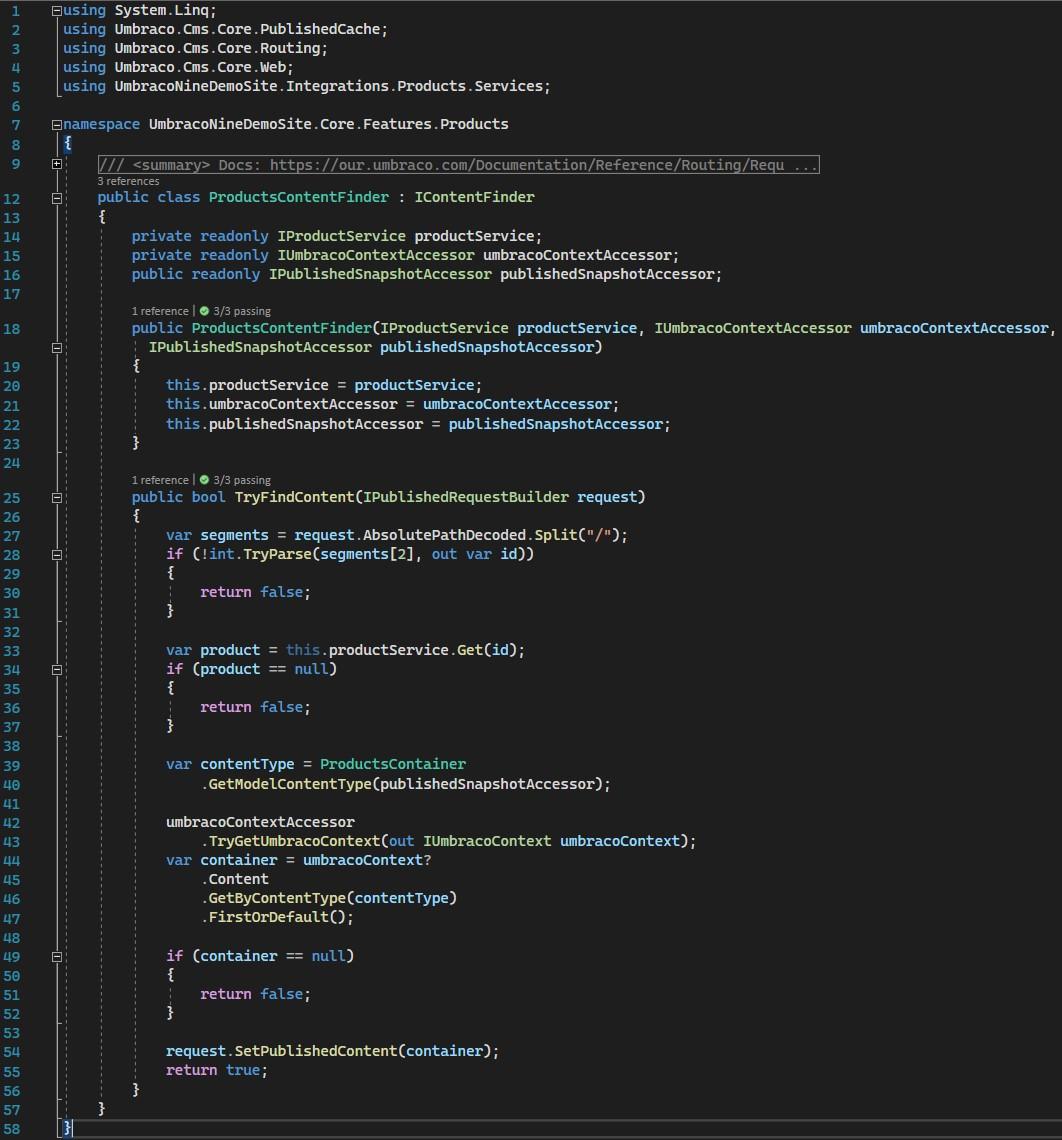1062x1140 pixels.
Task: Collapse the namespace UmbracoNineDemoSite.Core.Features.Products block
Action: [x=57, y=125]
